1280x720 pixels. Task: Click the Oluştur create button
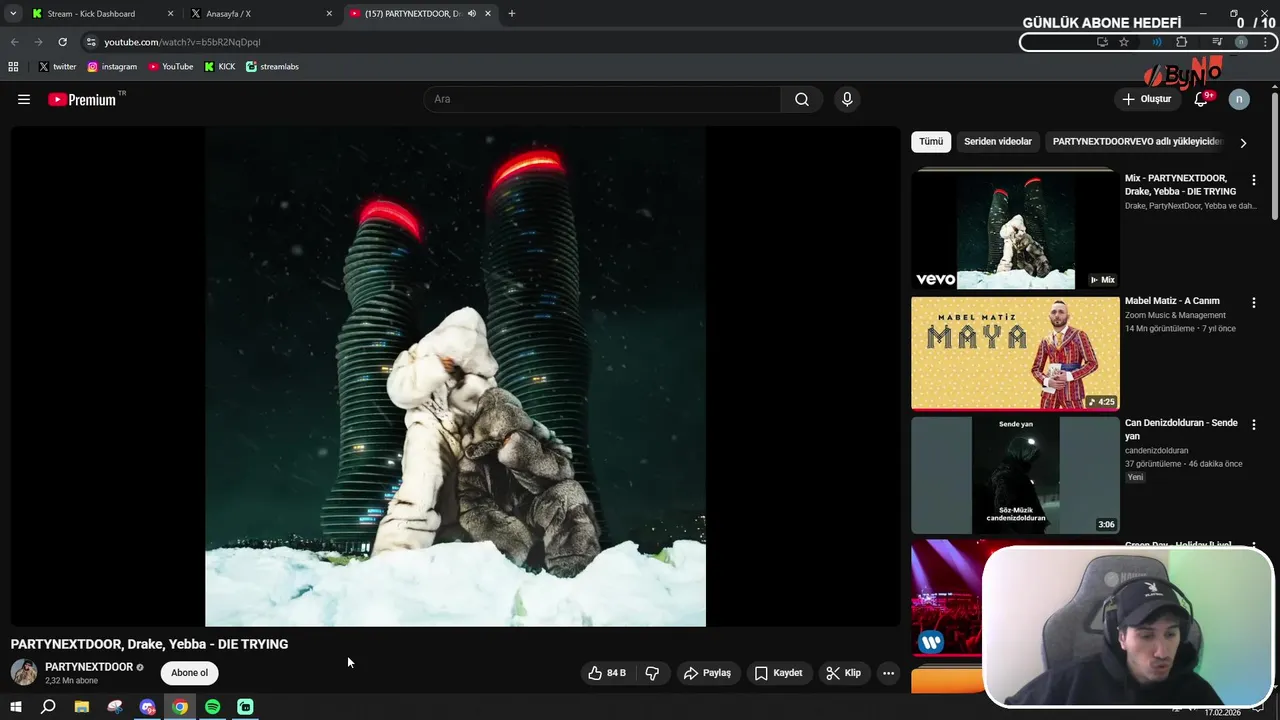click(1146, 99)
